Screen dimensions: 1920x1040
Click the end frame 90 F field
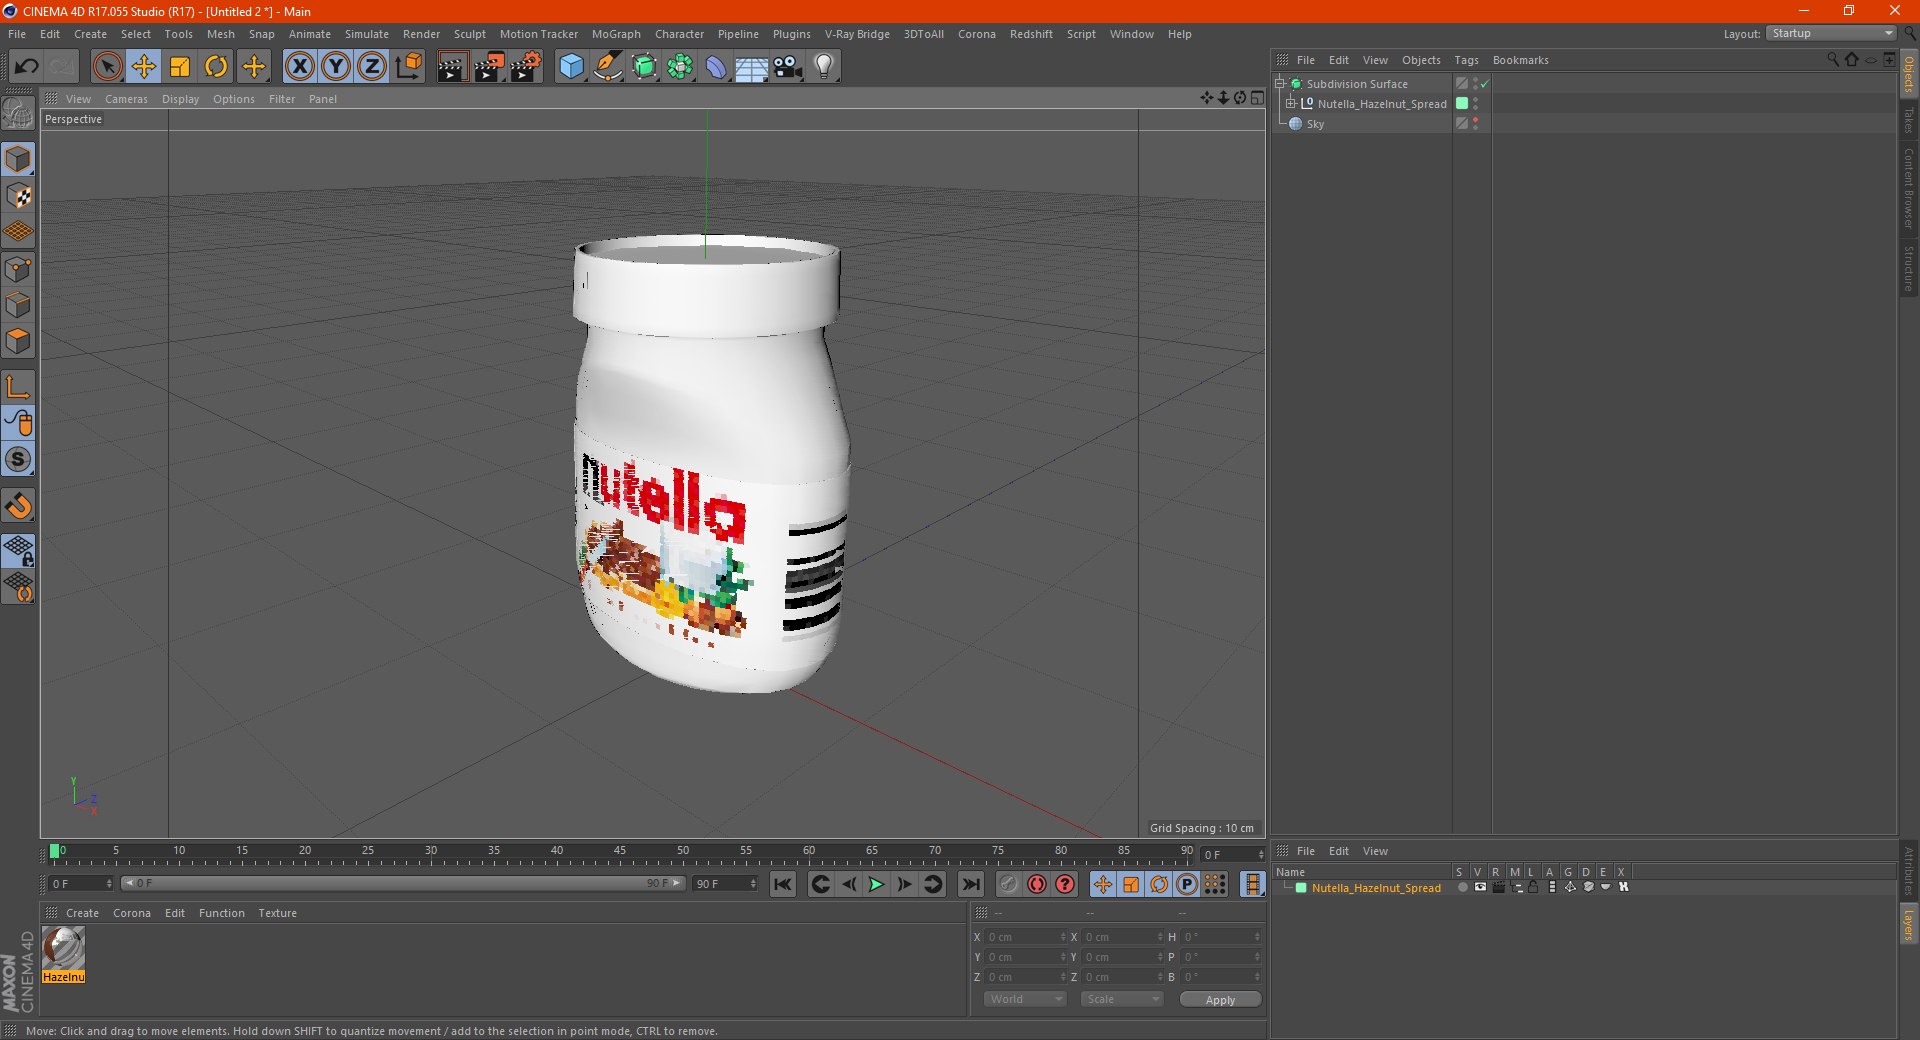click(725, 884)
